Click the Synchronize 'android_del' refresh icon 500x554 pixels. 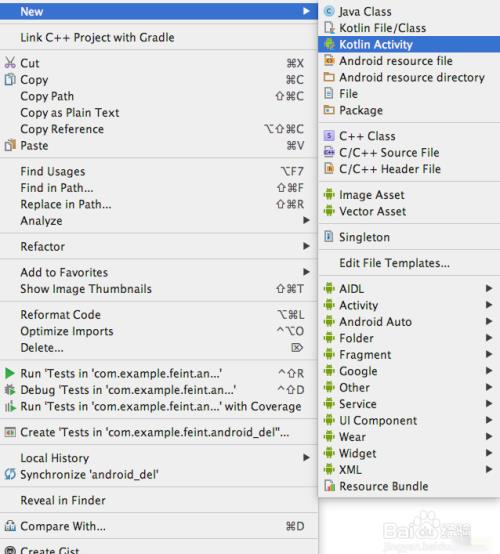coord(10,474)
